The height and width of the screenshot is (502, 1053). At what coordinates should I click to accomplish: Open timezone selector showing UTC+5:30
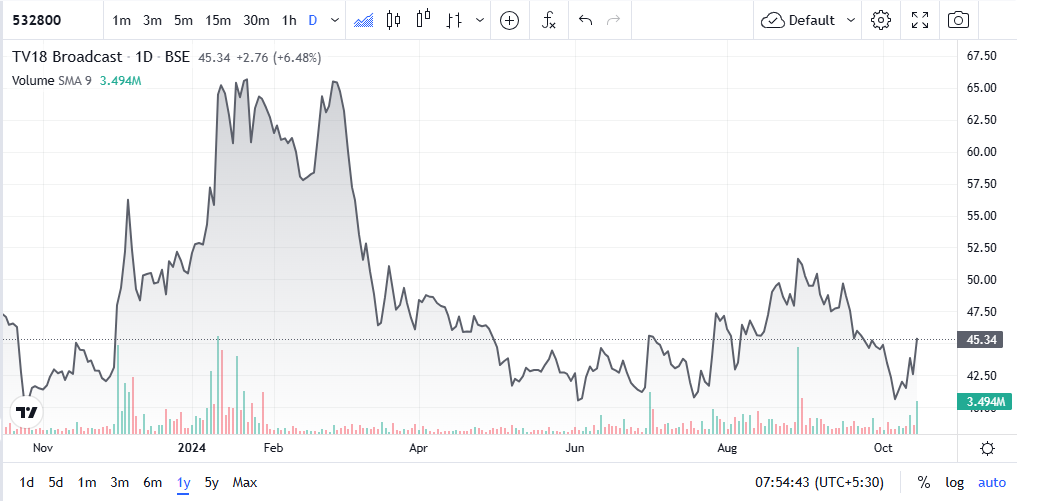click(819, 482)
